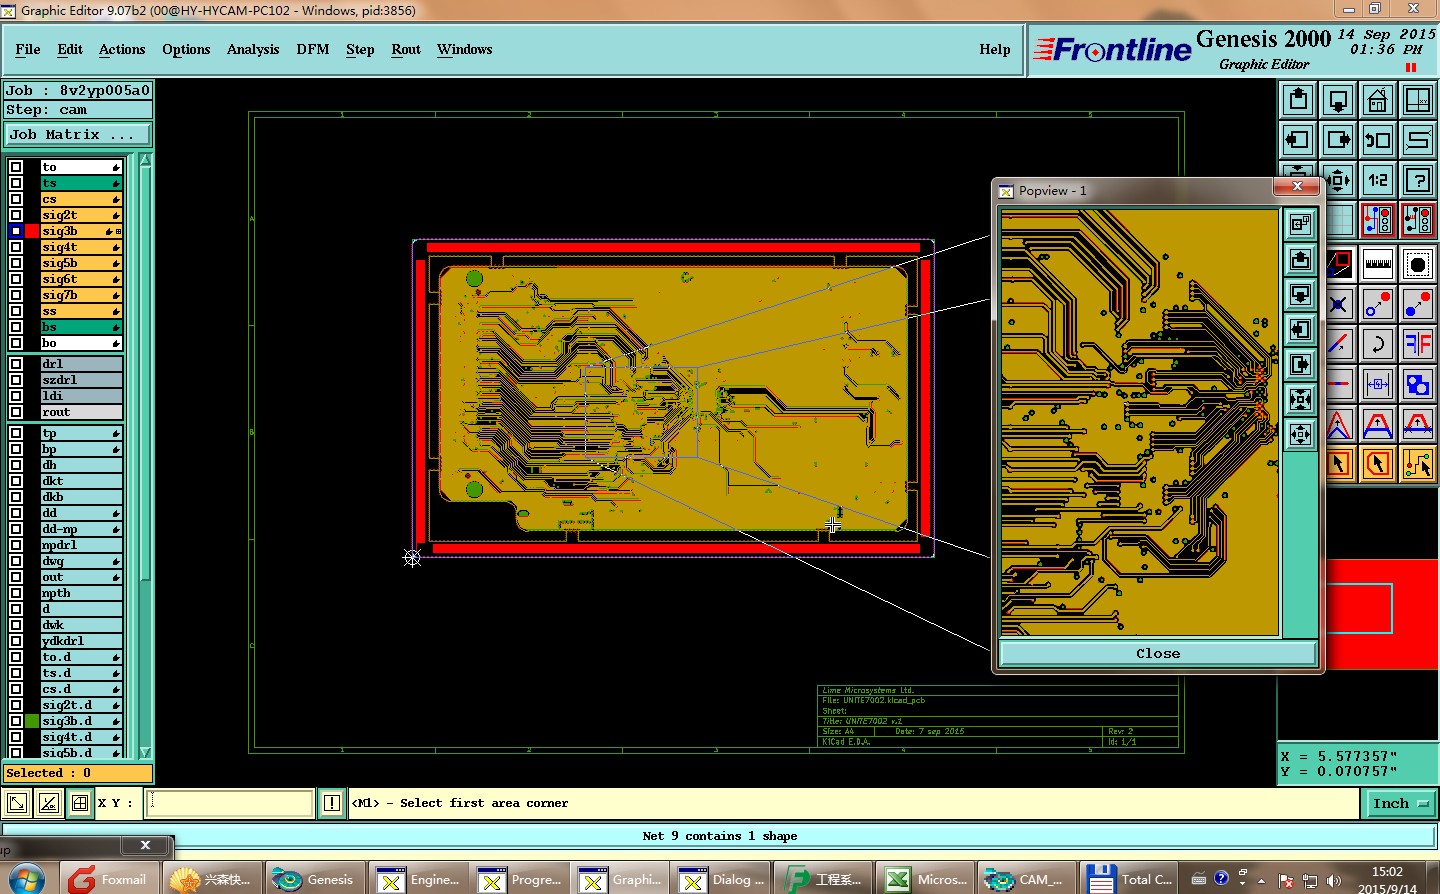Toggle the checkbox for layer 'mpdrl'
This screenshot has width=1440, height=894.
(16, 545)
